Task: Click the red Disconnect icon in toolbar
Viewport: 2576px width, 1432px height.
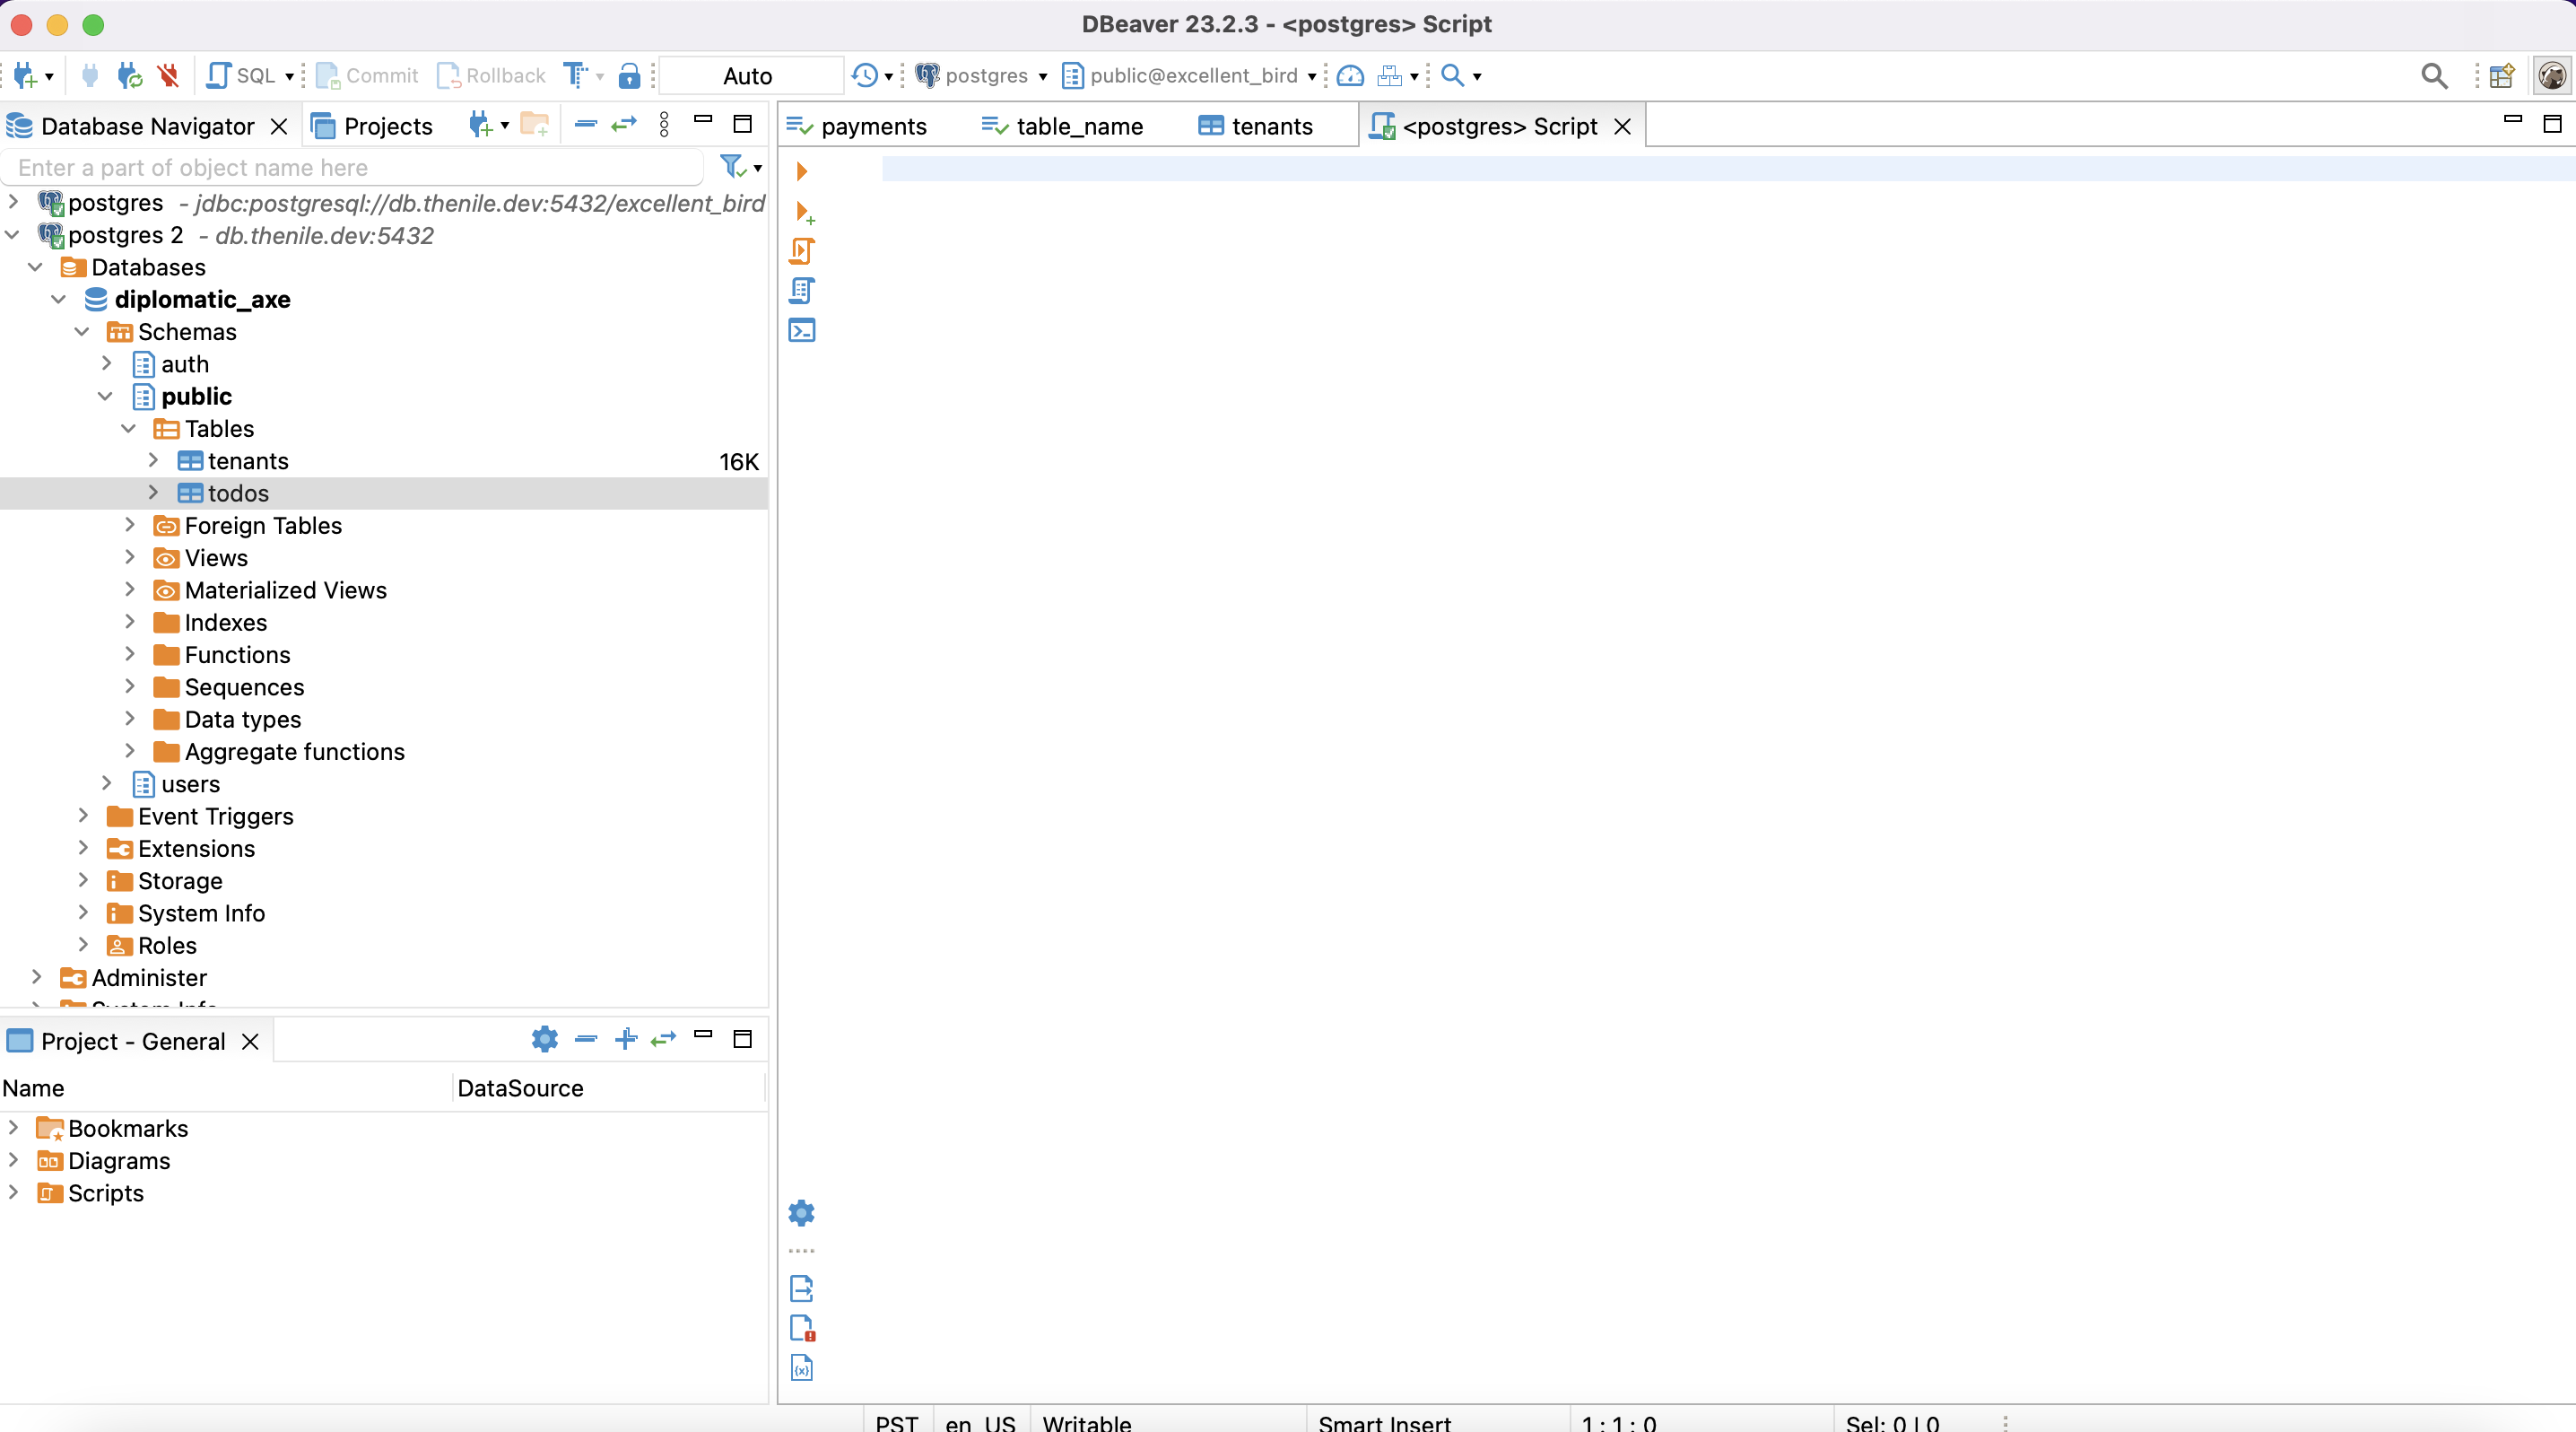Action: click(x=168, y=76)
